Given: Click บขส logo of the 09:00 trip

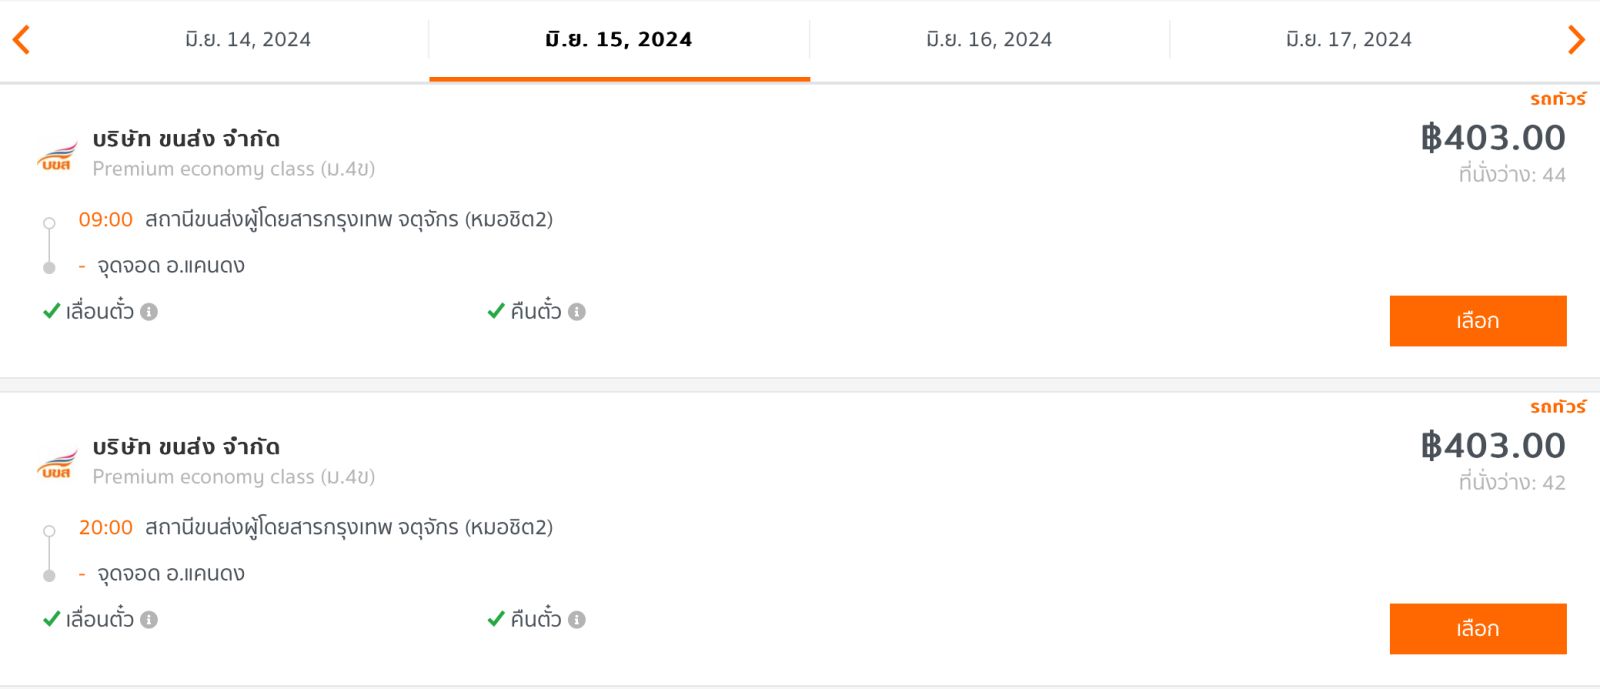Looking at the screenshot, I should [57, 157].
